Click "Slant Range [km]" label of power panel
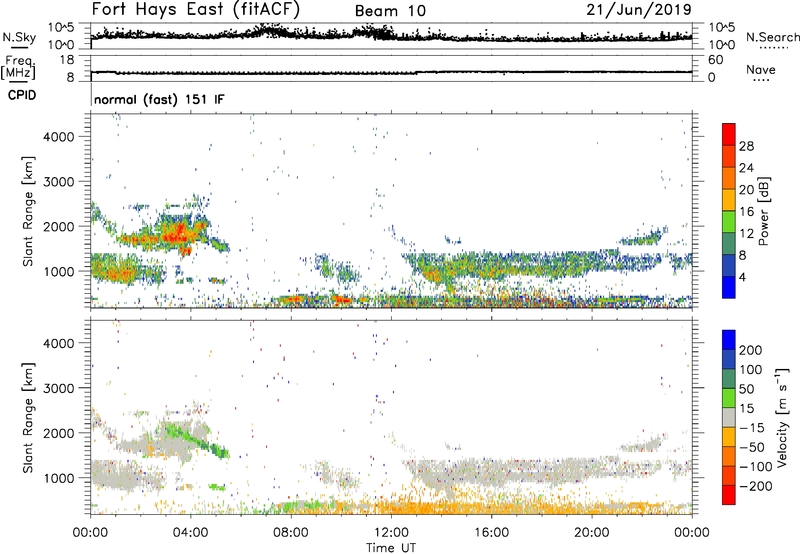800x554 pixels. click(x=28, y=211)
